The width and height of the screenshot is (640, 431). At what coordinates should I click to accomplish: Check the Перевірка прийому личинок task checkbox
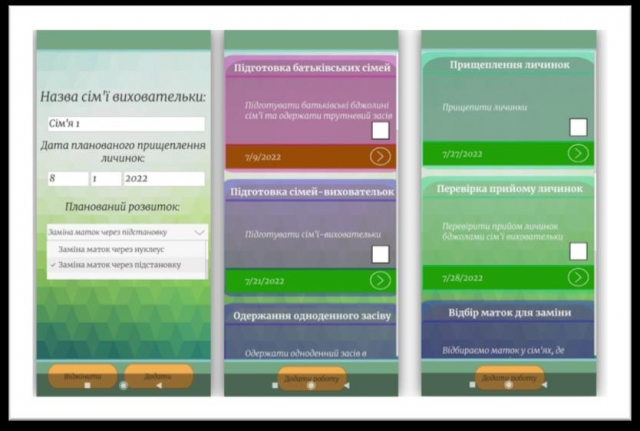click(578, 251)
